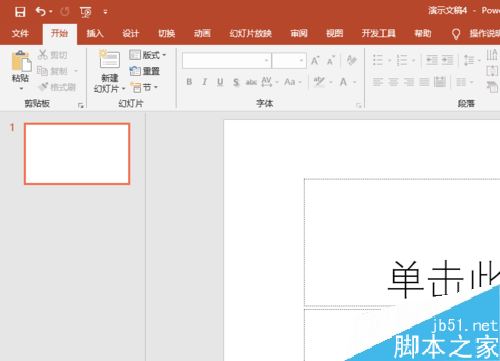Toggle text Shadow formatting
Viewport: 500px width, 361px height.
point(236,82)
